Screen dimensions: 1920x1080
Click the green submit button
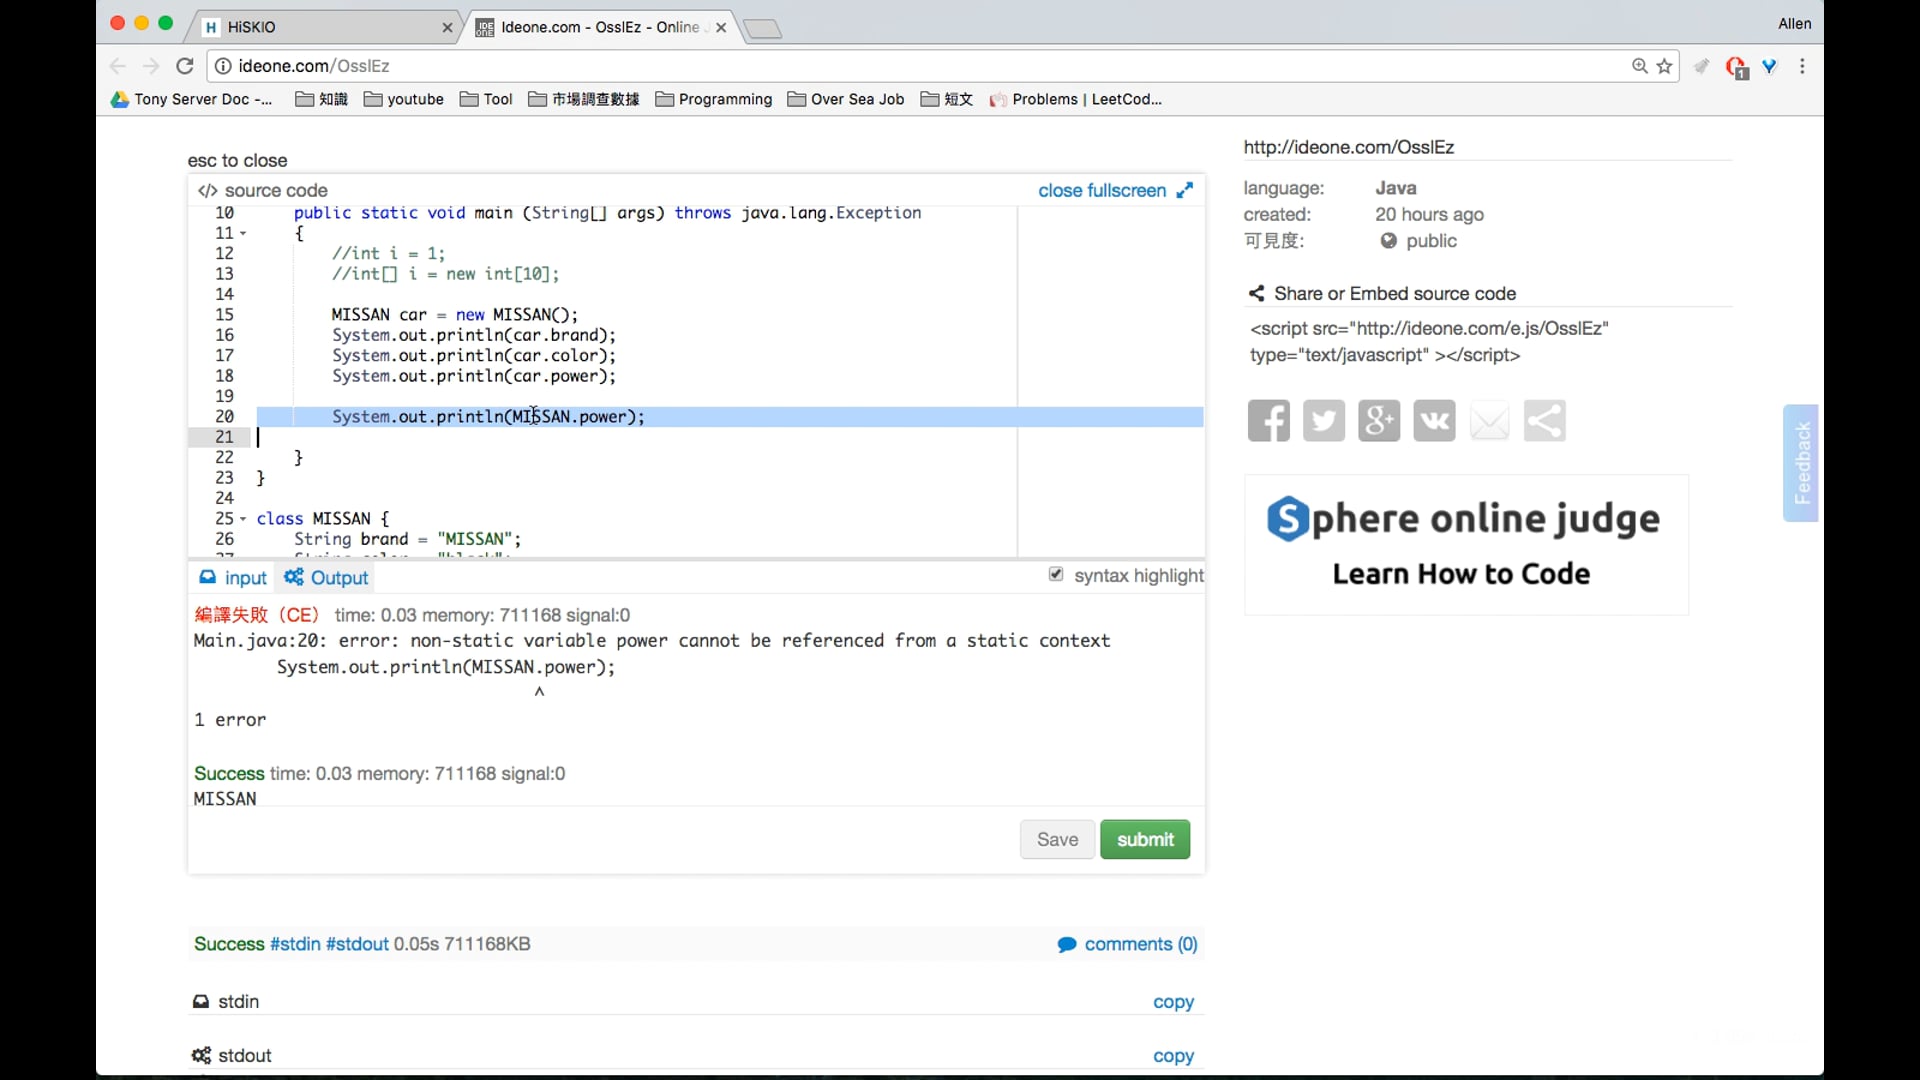(1145, 840)
